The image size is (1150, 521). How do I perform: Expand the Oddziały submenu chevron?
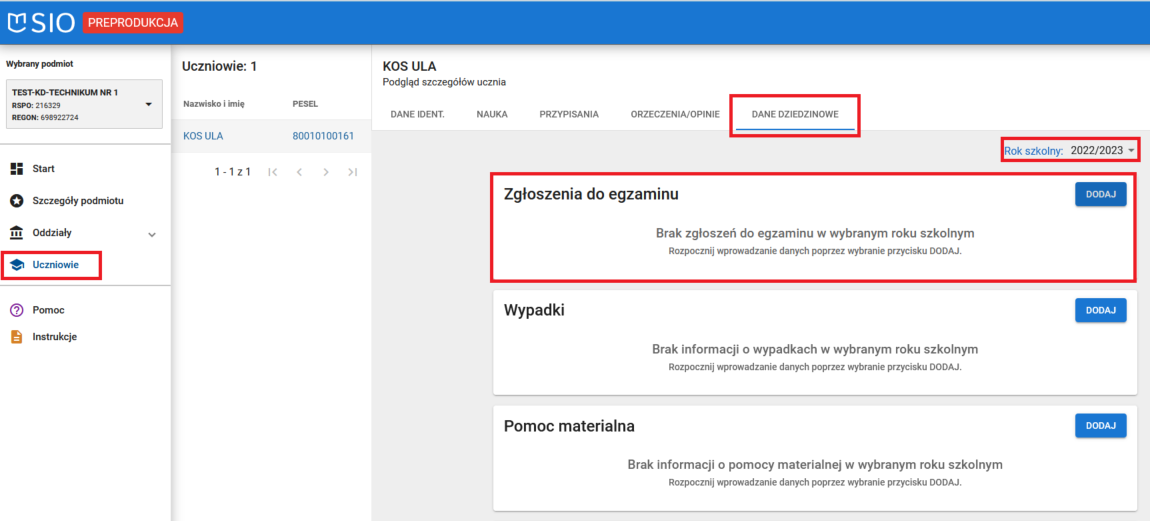tap(152, 234)
